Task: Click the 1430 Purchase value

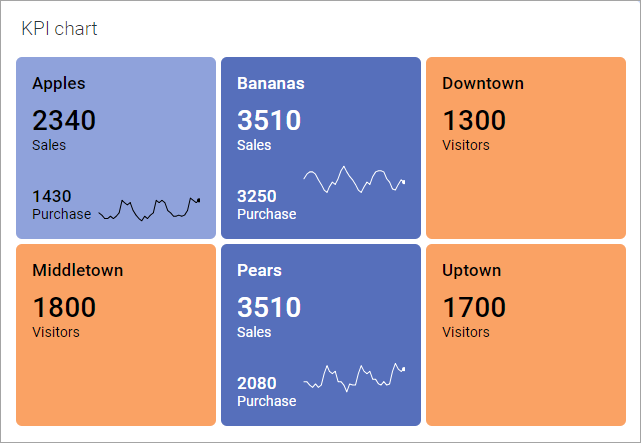Action: [x=52, y=196]
